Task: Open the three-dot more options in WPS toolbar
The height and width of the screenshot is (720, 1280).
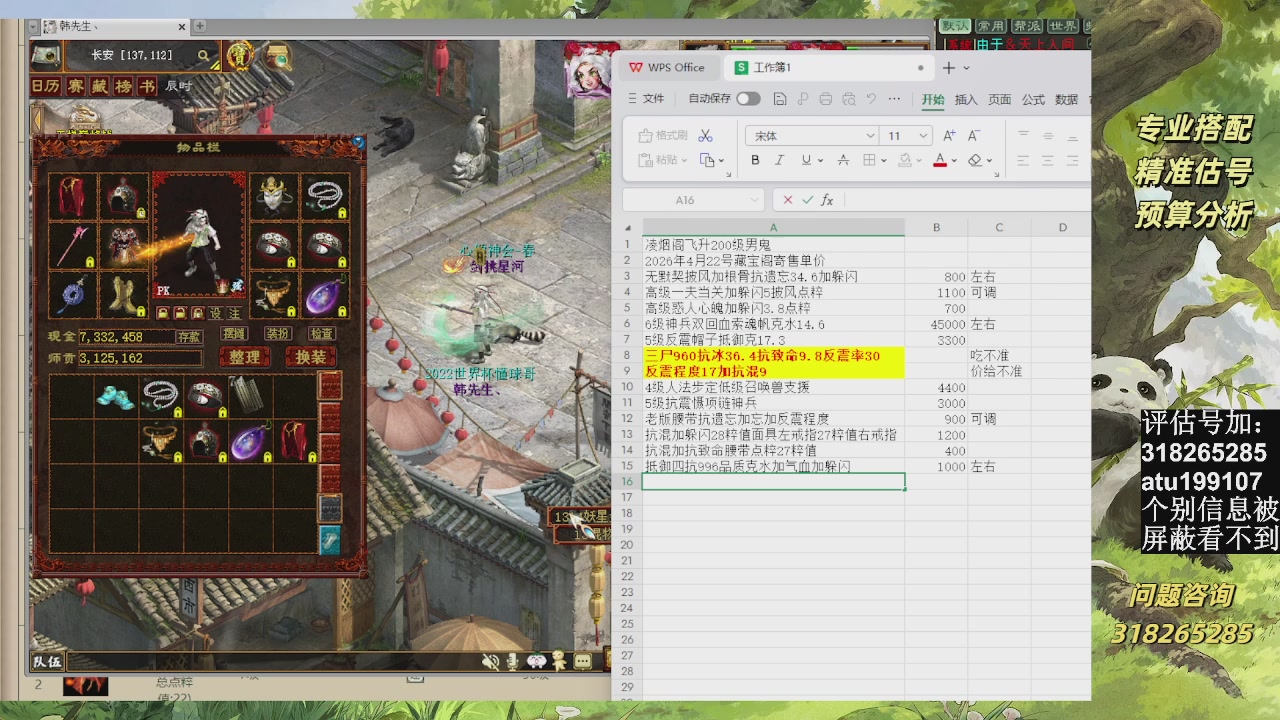Action: tap(894, 99)
